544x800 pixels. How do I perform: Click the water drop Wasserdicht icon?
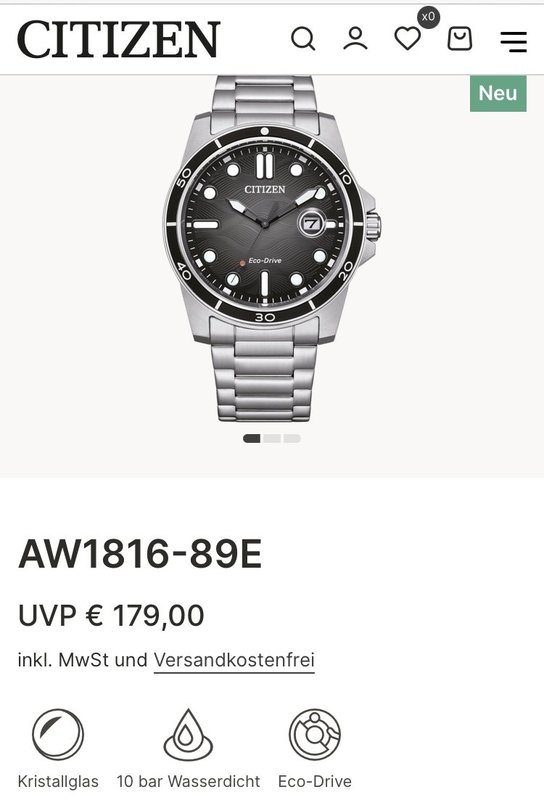coord(188,735)
